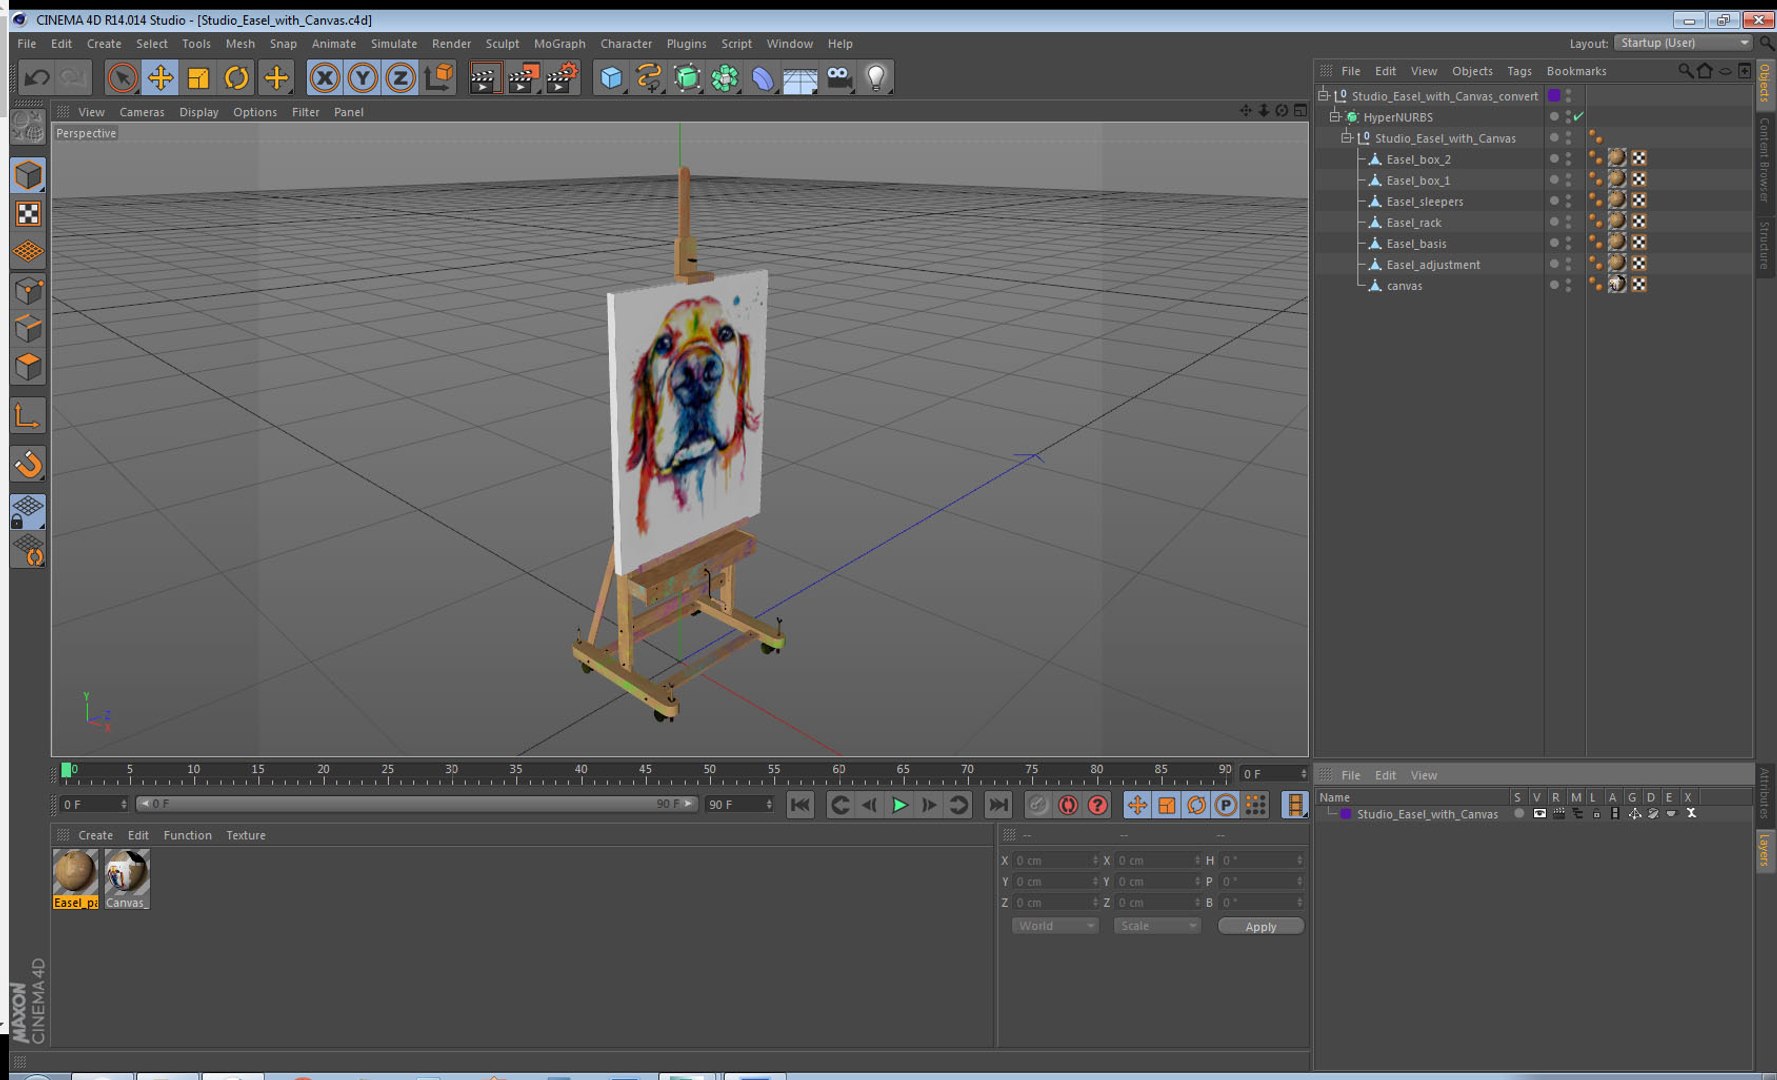Viewport: 1777px width, 1080px height.
Task: Open Object Manager Tags menu
Action: point(1519,71)
